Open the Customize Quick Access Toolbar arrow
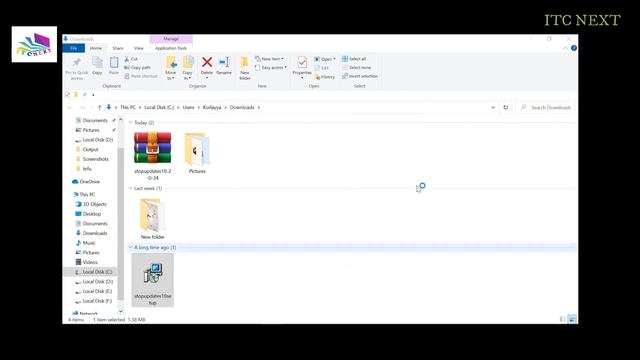 (x=93, y=95)
